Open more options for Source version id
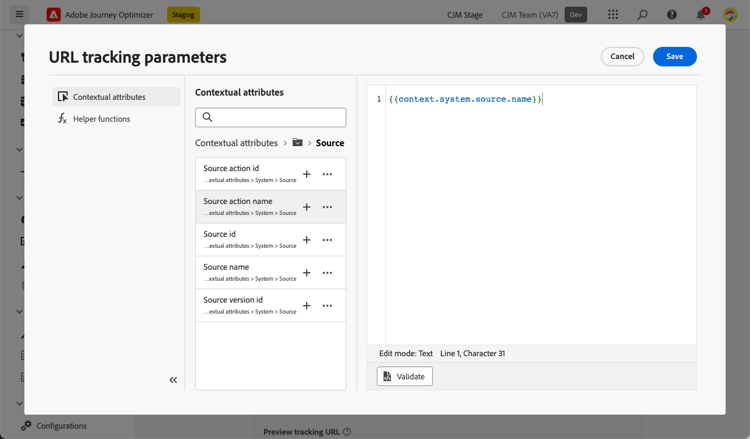This screenshot has width=750, height=439. pos(327,306)
